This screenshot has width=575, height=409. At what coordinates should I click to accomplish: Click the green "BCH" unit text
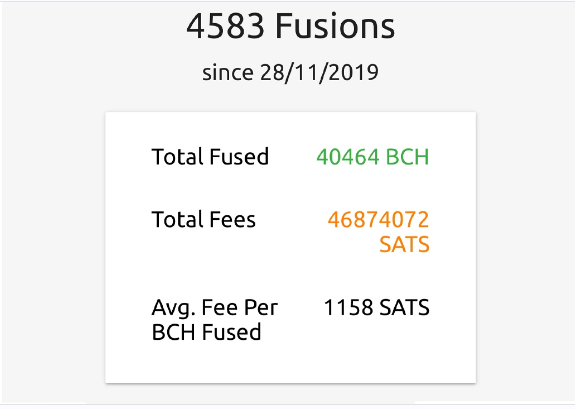407,157
